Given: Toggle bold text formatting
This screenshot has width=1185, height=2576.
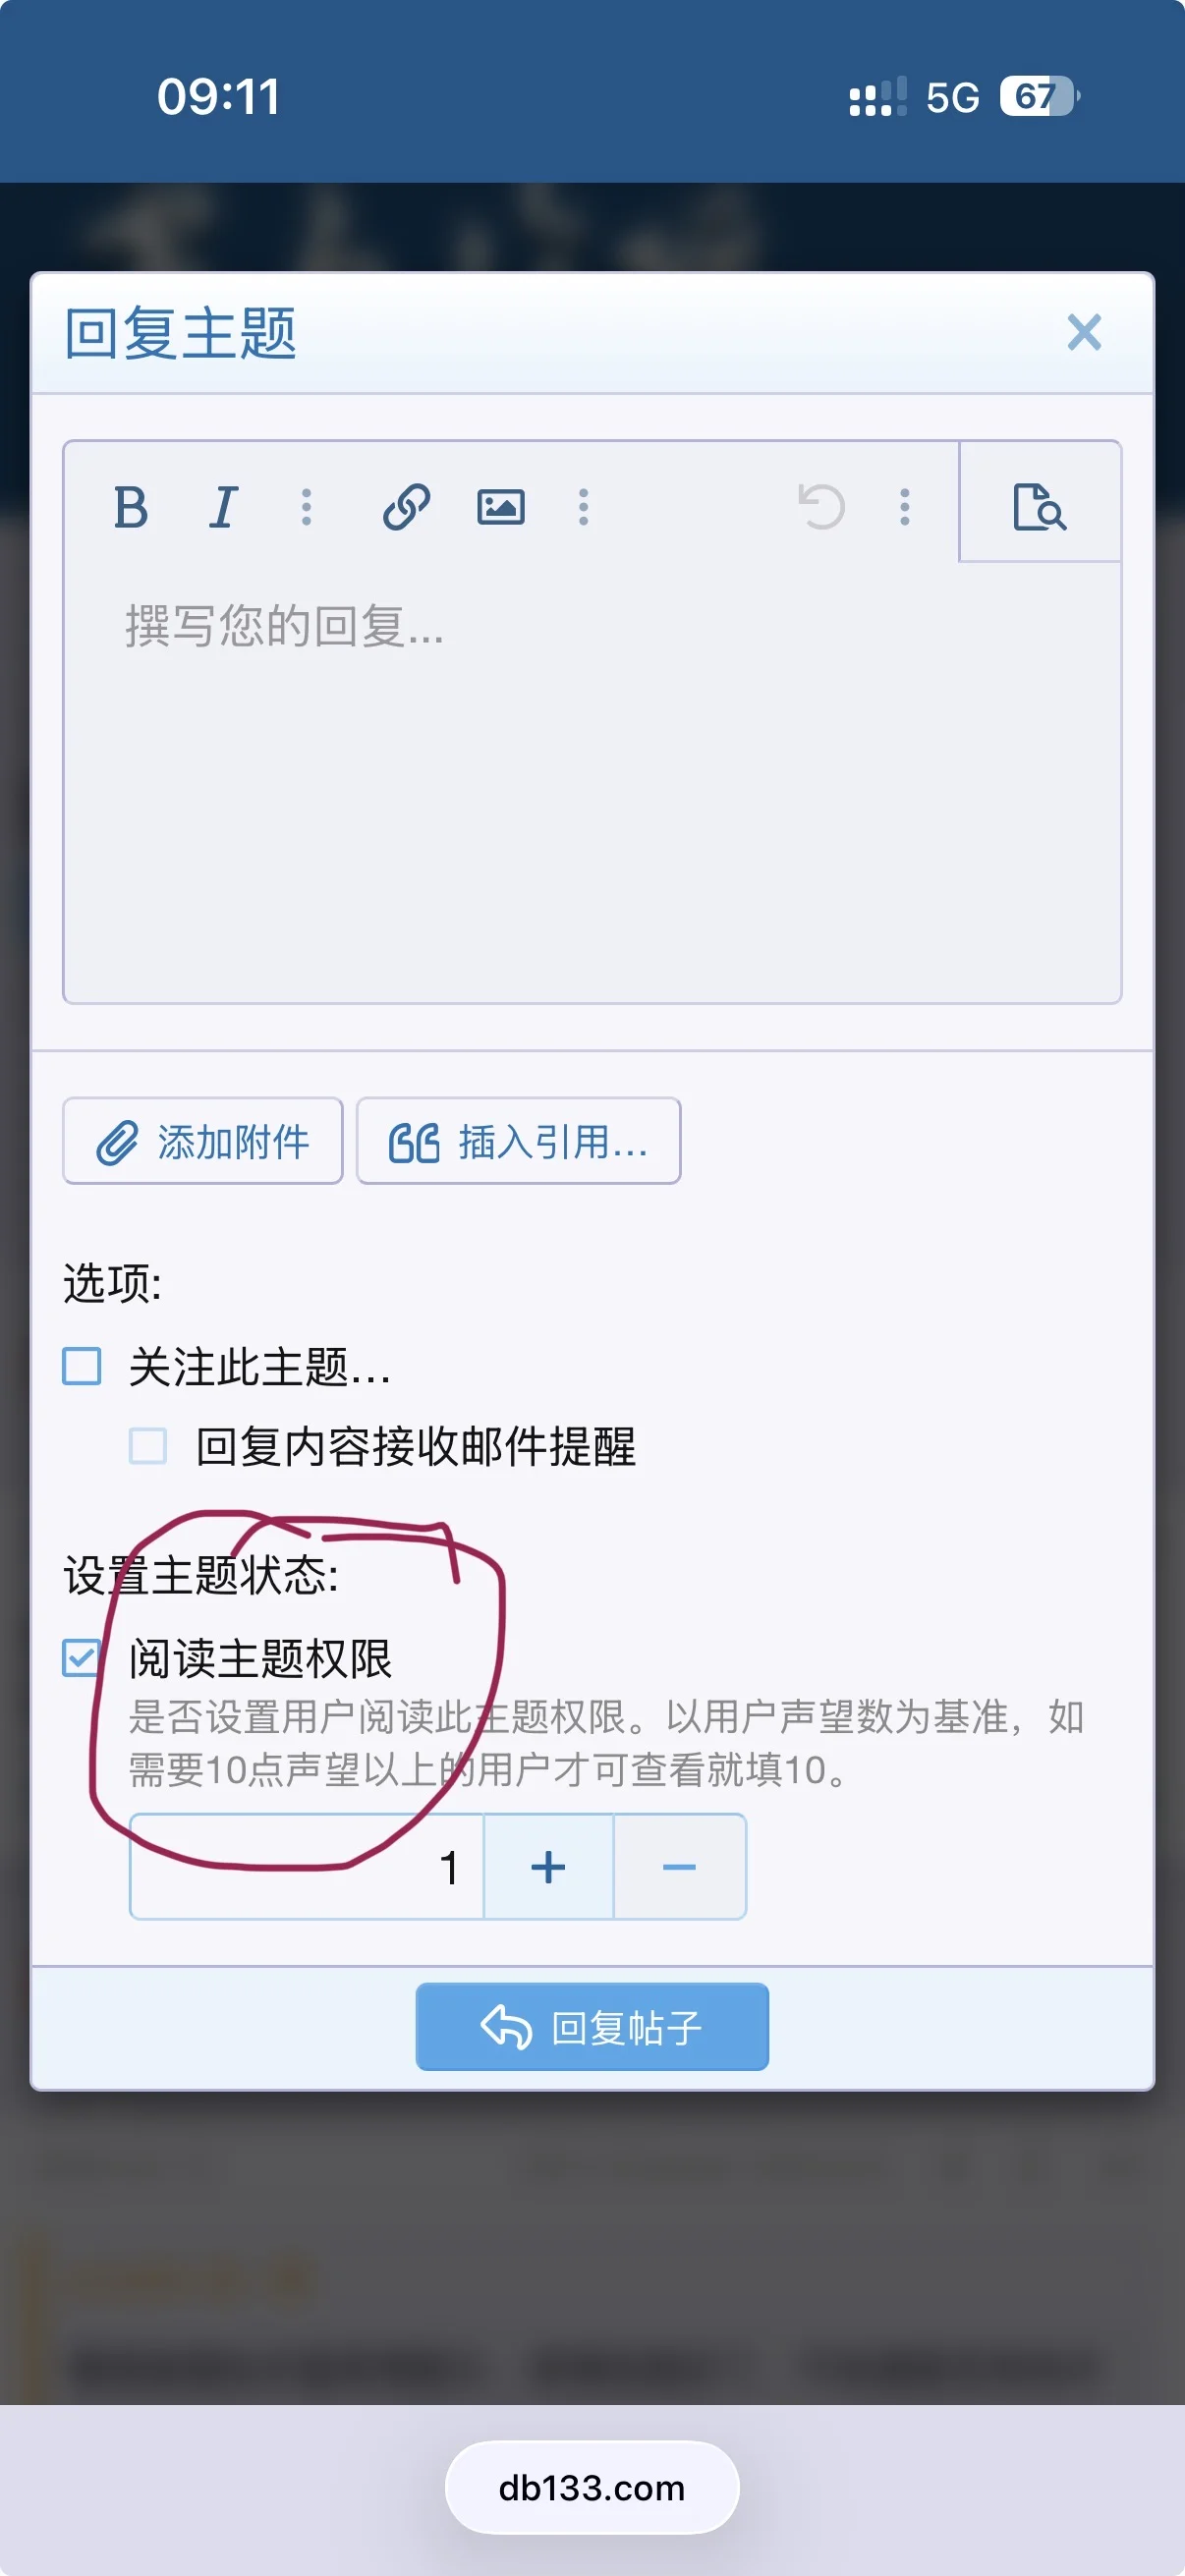Looking at the screenshot, I should coord(131,507).
